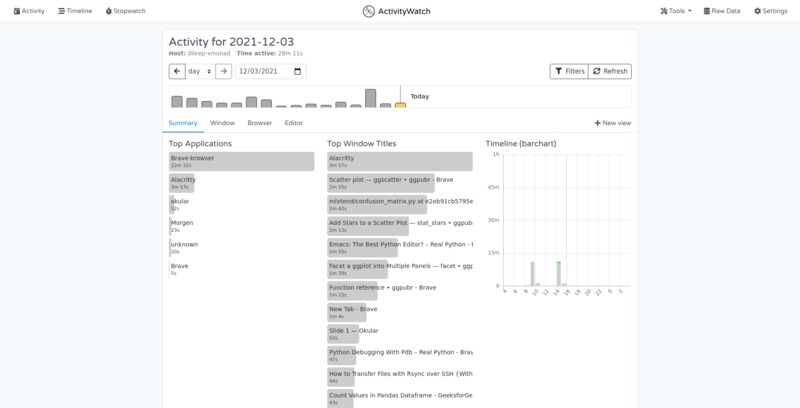Select Slide 1 — Okular title
This screenshot has height=408, width=800.
click(x=354, y=334)
